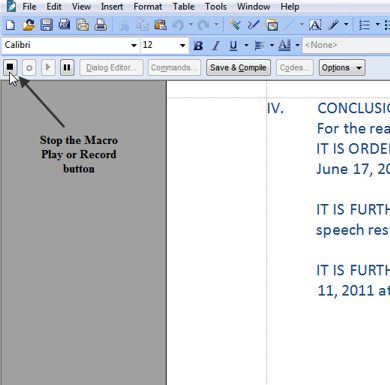Stop the macro with the Stop button

(10, 68)
